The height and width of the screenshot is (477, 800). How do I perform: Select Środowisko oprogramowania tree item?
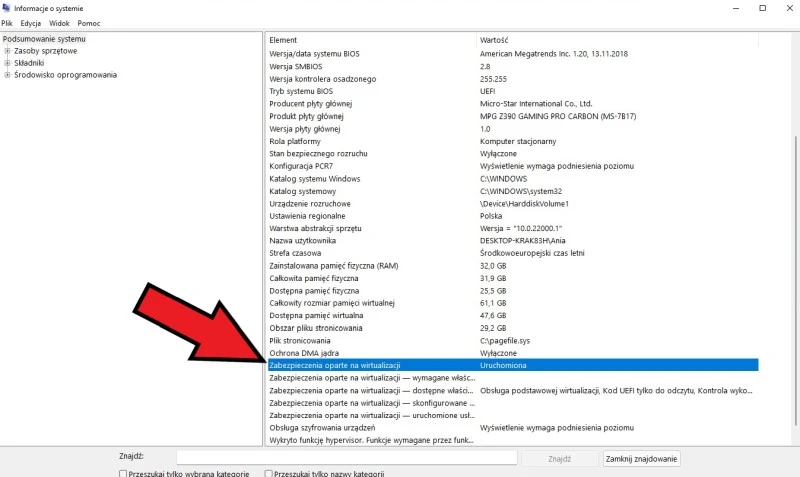coord(65,74)
